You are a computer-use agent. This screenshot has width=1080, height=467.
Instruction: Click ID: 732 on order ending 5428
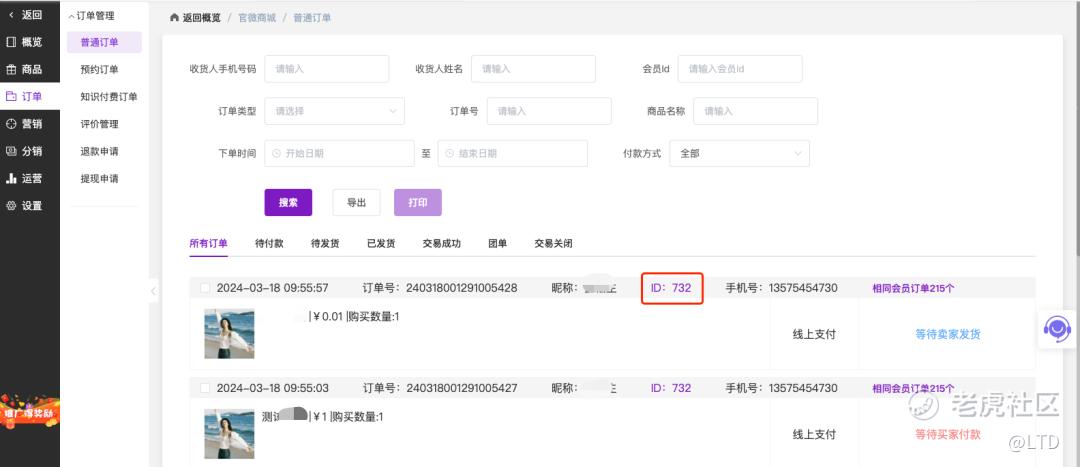pos(671,288)
